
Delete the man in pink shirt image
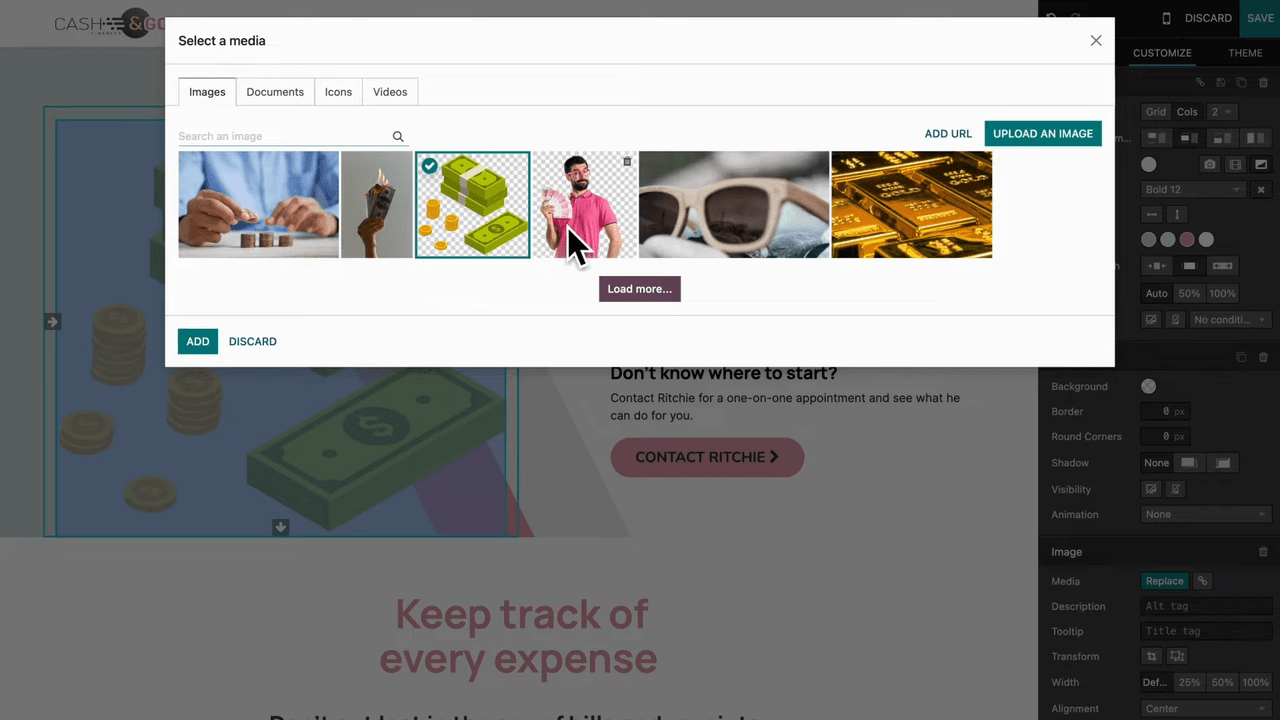627,161
